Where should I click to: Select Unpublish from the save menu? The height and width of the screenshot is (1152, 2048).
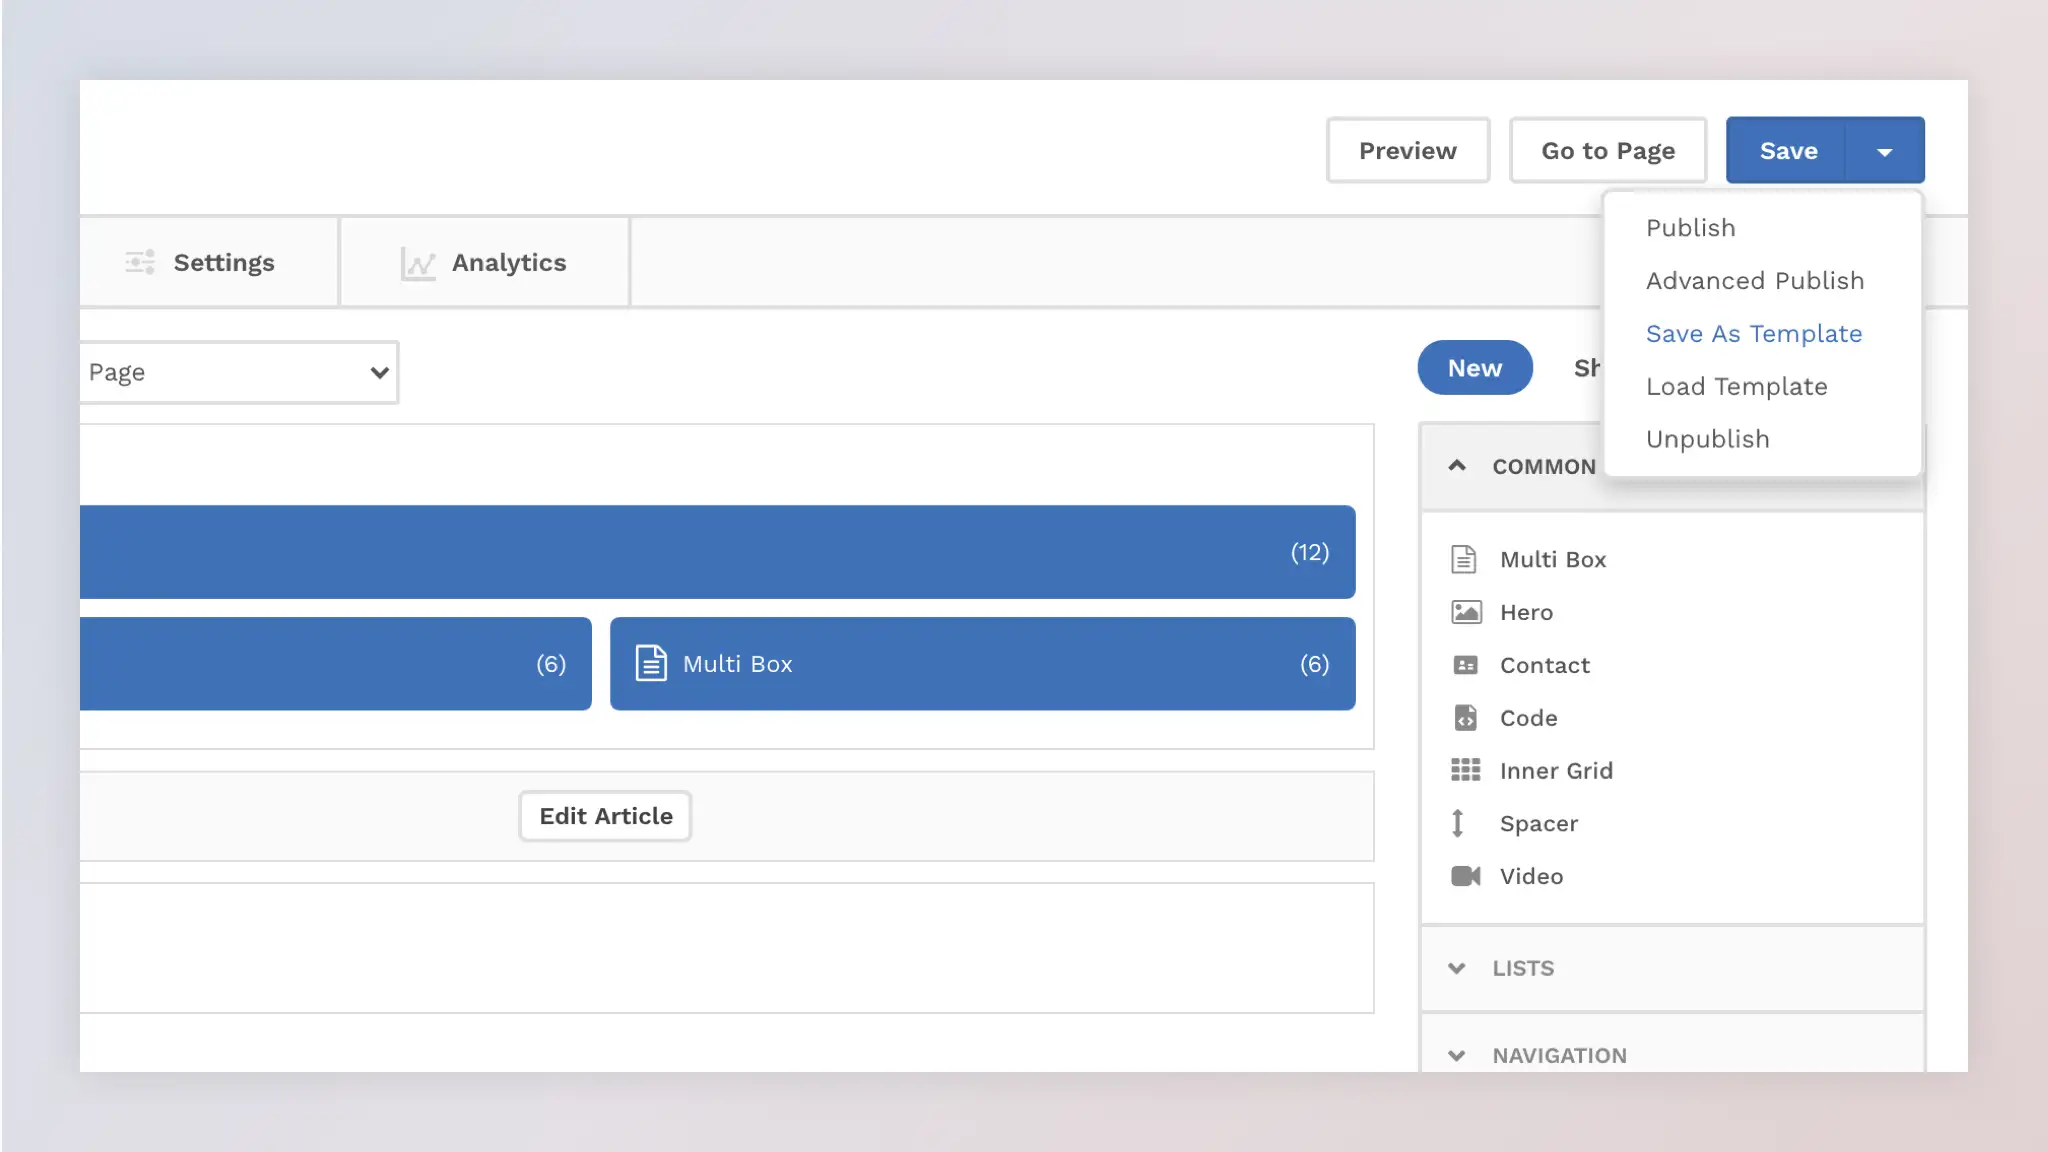coord(1707,439)
